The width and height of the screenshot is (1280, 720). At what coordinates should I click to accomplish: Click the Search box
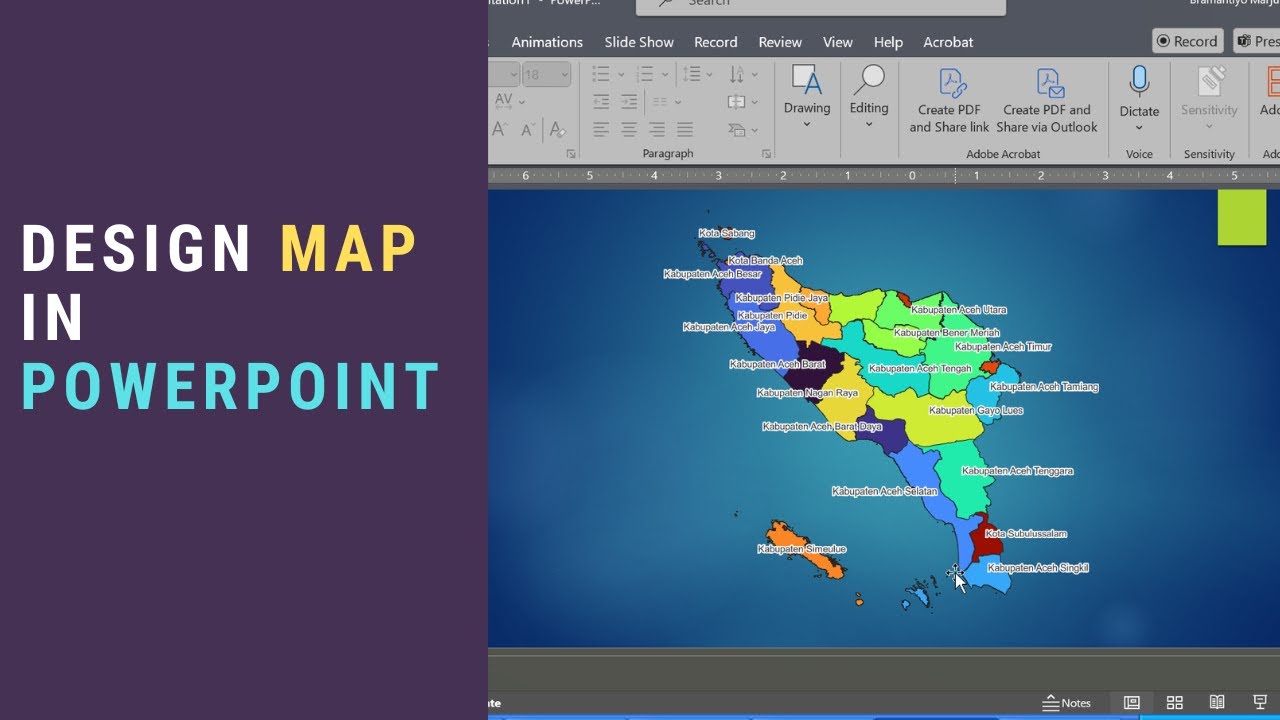click(821, 5)
